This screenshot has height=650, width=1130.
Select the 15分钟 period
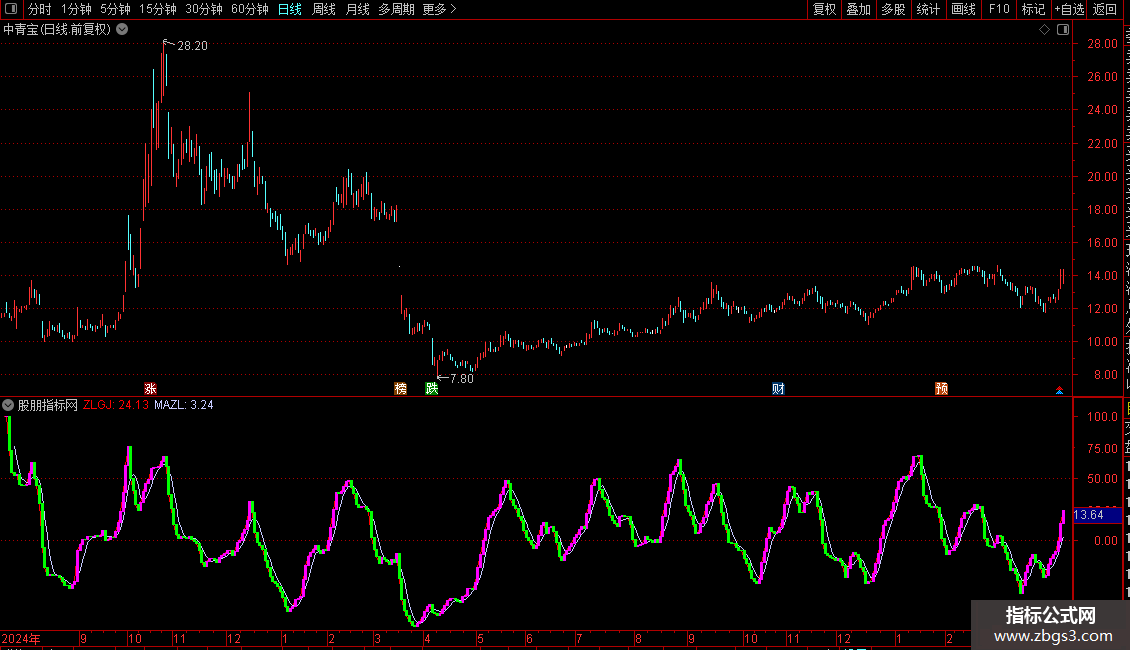(x=158, y=9)
